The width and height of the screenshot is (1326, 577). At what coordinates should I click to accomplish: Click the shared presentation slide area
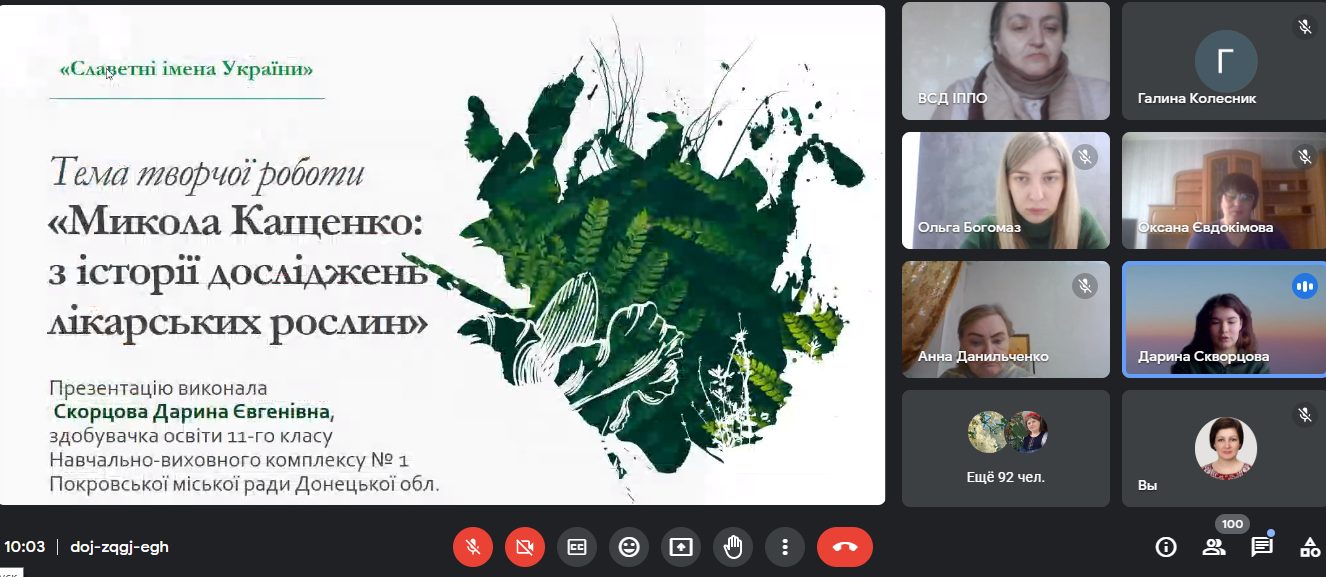[x=442, y=255]
